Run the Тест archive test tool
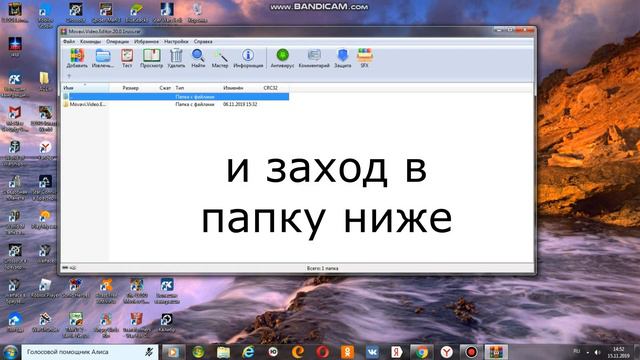 pyautogui.click(x=127, y=58)
